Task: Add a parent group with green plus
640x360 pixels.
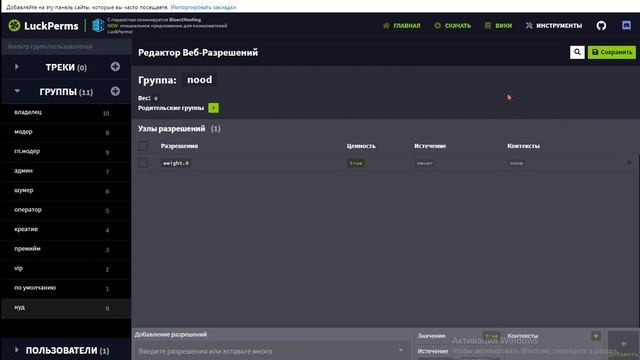Action: 213,108
